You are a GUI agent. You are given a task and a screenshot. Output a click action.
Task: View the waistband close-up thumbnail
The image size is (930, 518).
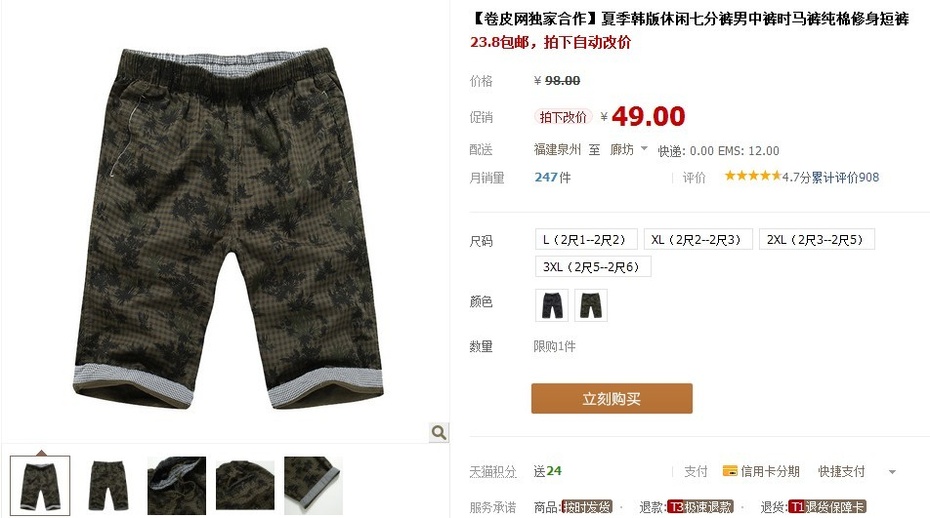pyautogui.click(x=177, y=485)
